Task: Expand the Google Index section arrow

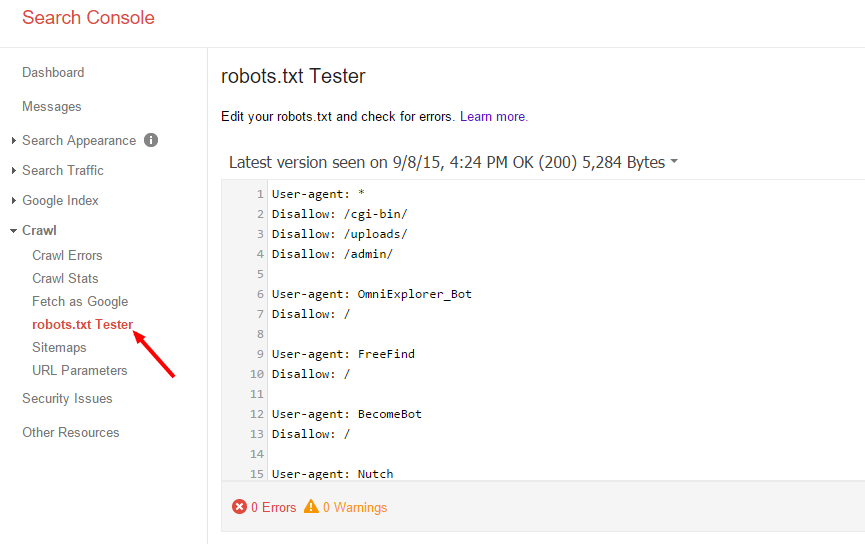Action: pos(13,200)
